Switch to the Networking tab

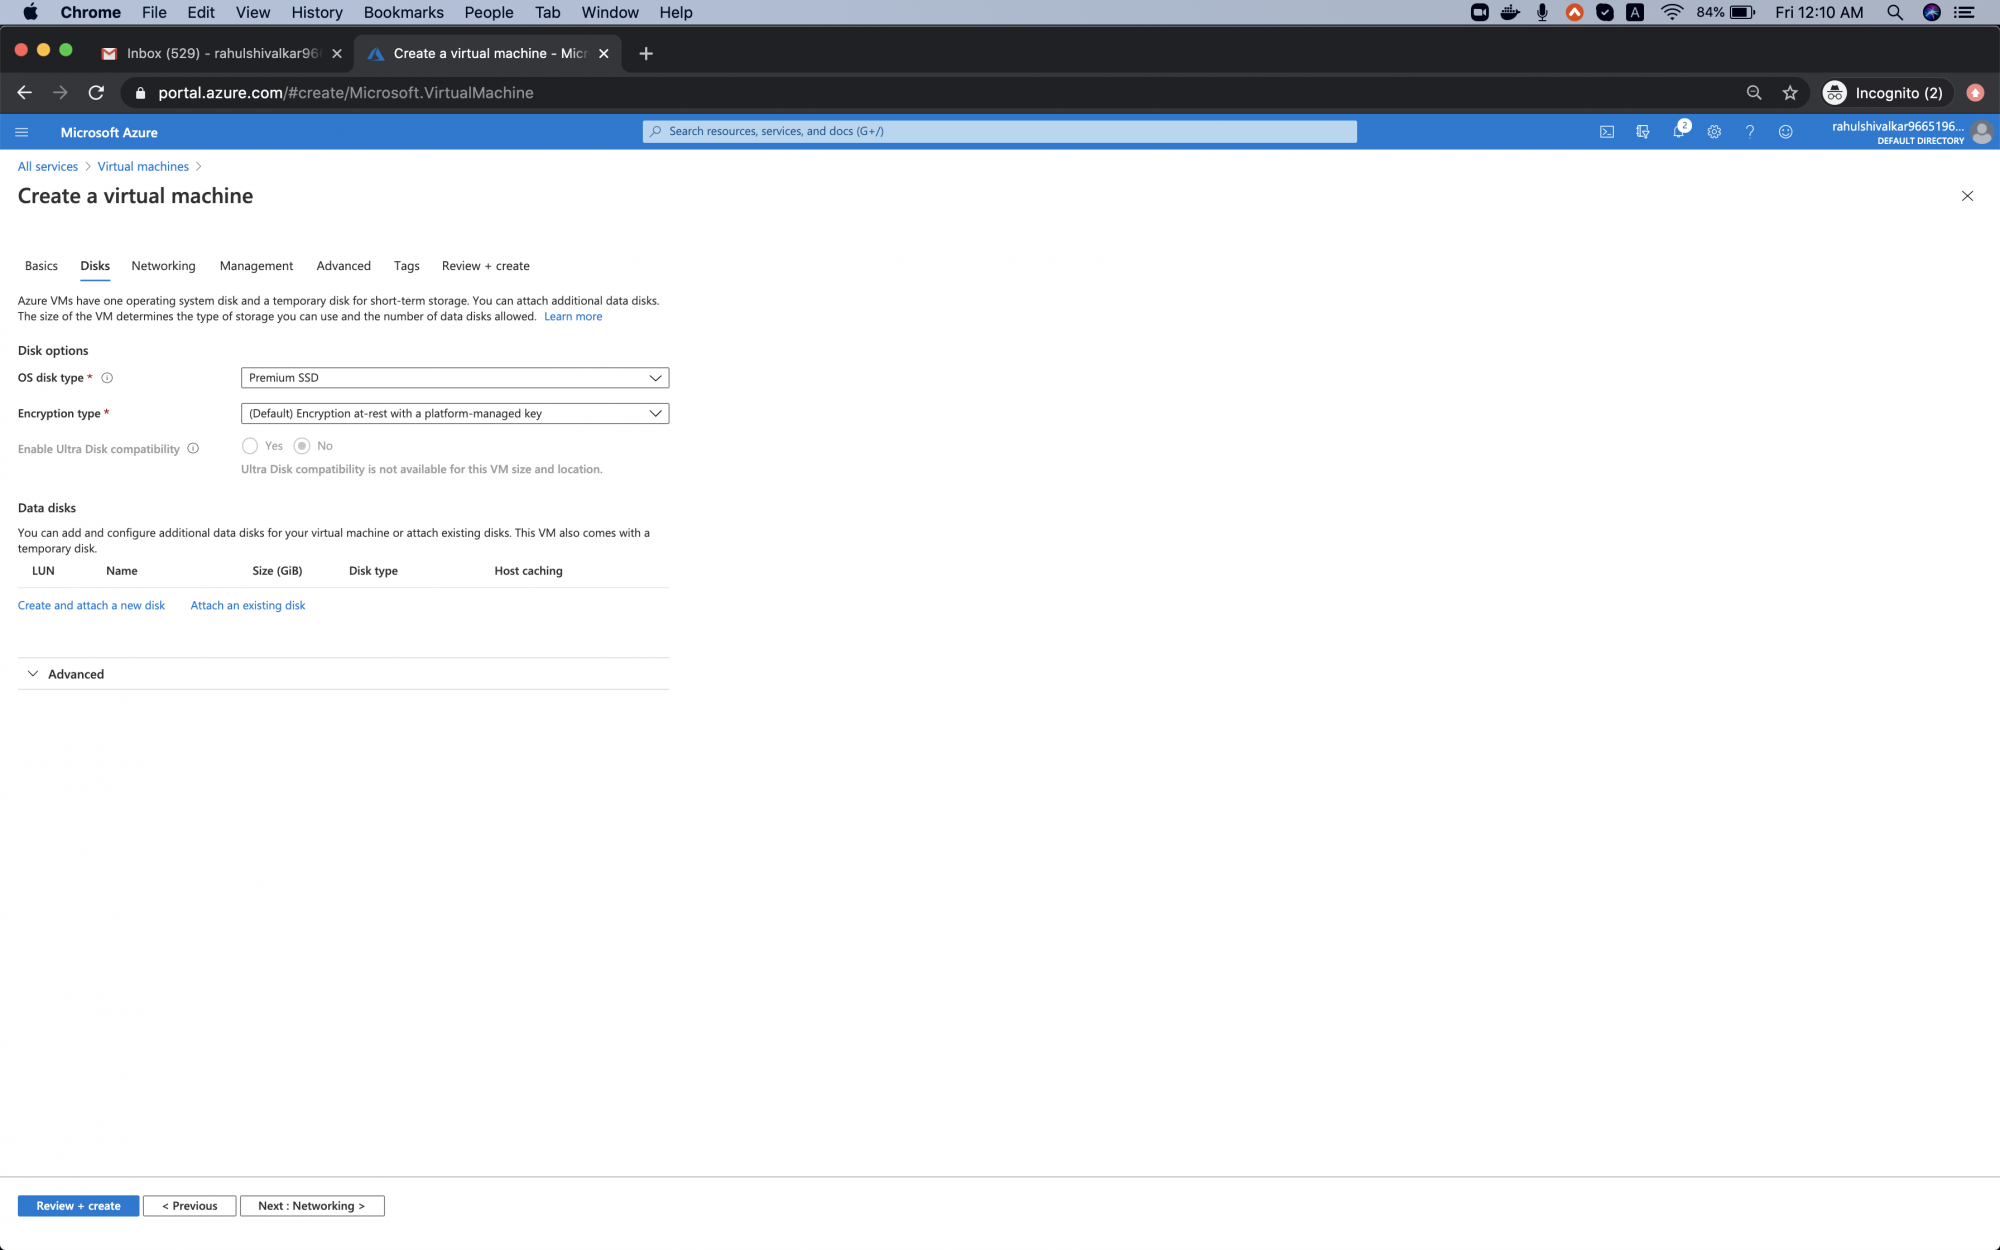tap(163, 265)
